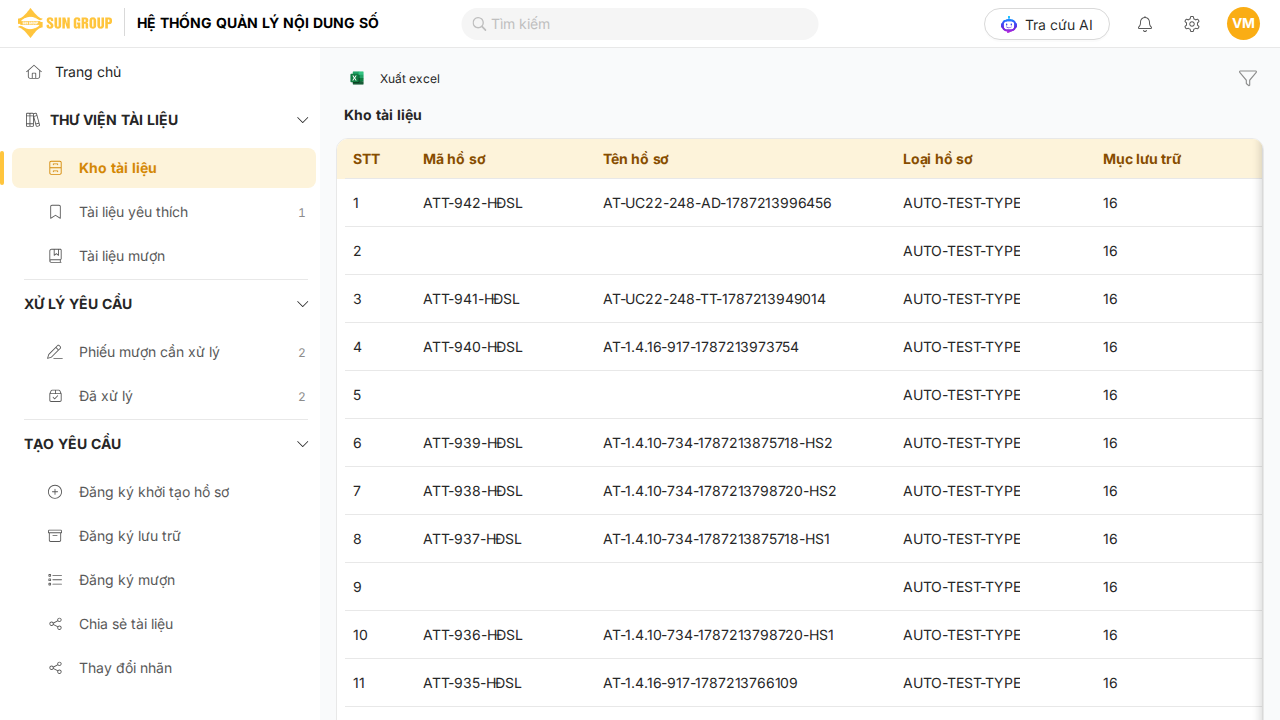The image size is (1280, 720).
Task: Open the VM user avatar menu
Action: [x=1243, y=23]
